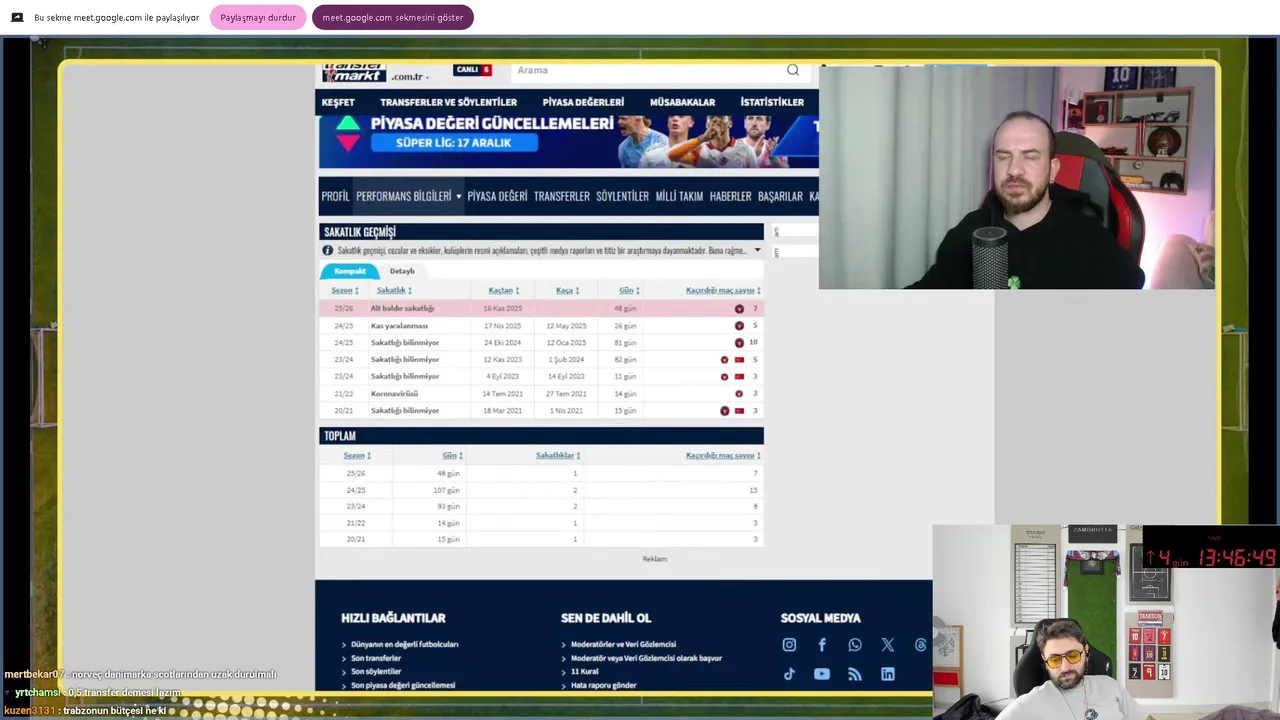Sort injury table by Kaçtan
The image size is (1280, 720).
(504, 290)
